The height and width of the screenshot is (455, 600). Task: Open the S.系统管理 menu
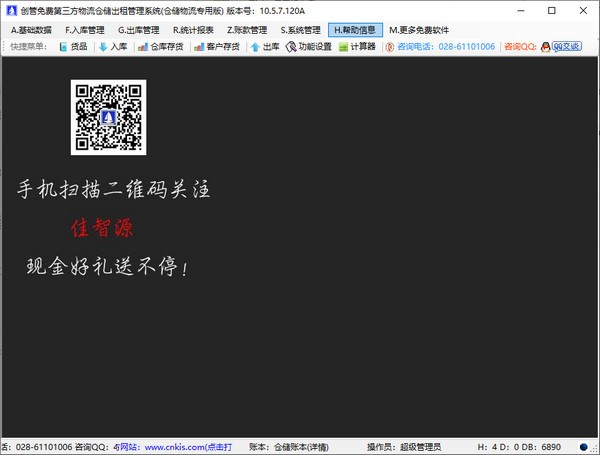300,30
